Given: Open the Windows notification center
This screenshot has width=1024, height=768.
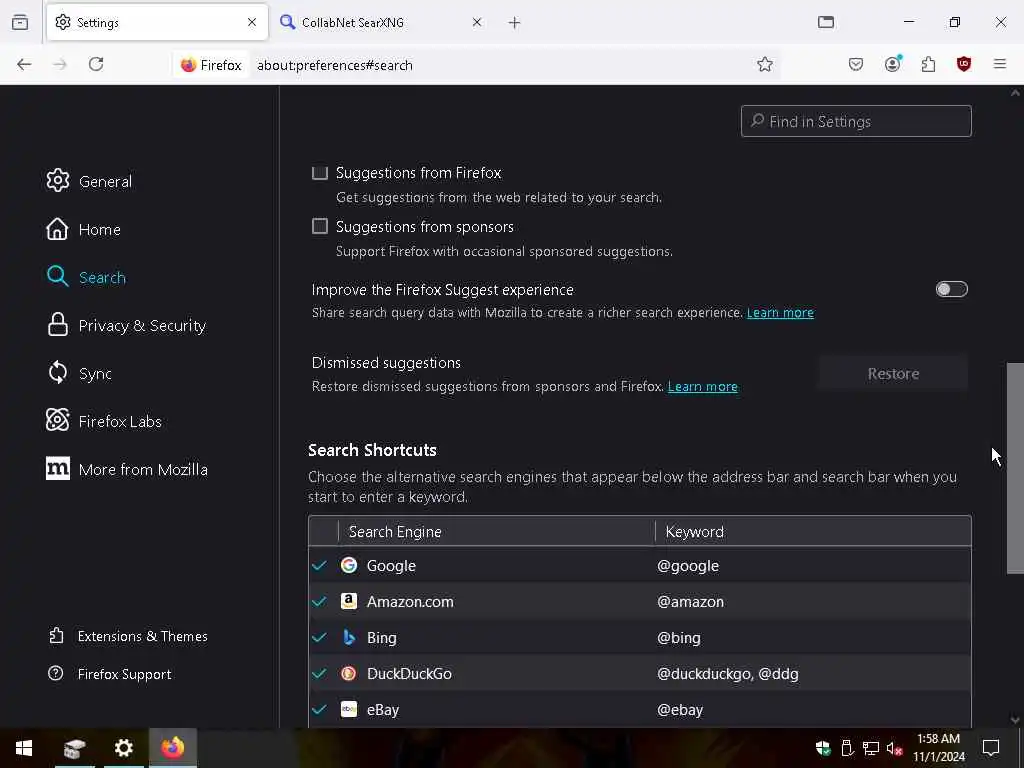Looking at the screenshot, I should point(991,748).
